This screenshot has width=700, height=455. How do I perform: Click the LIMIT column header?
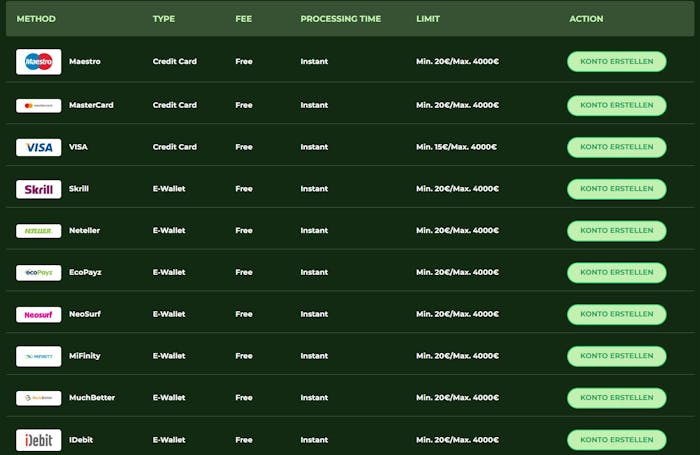point(428,19)
